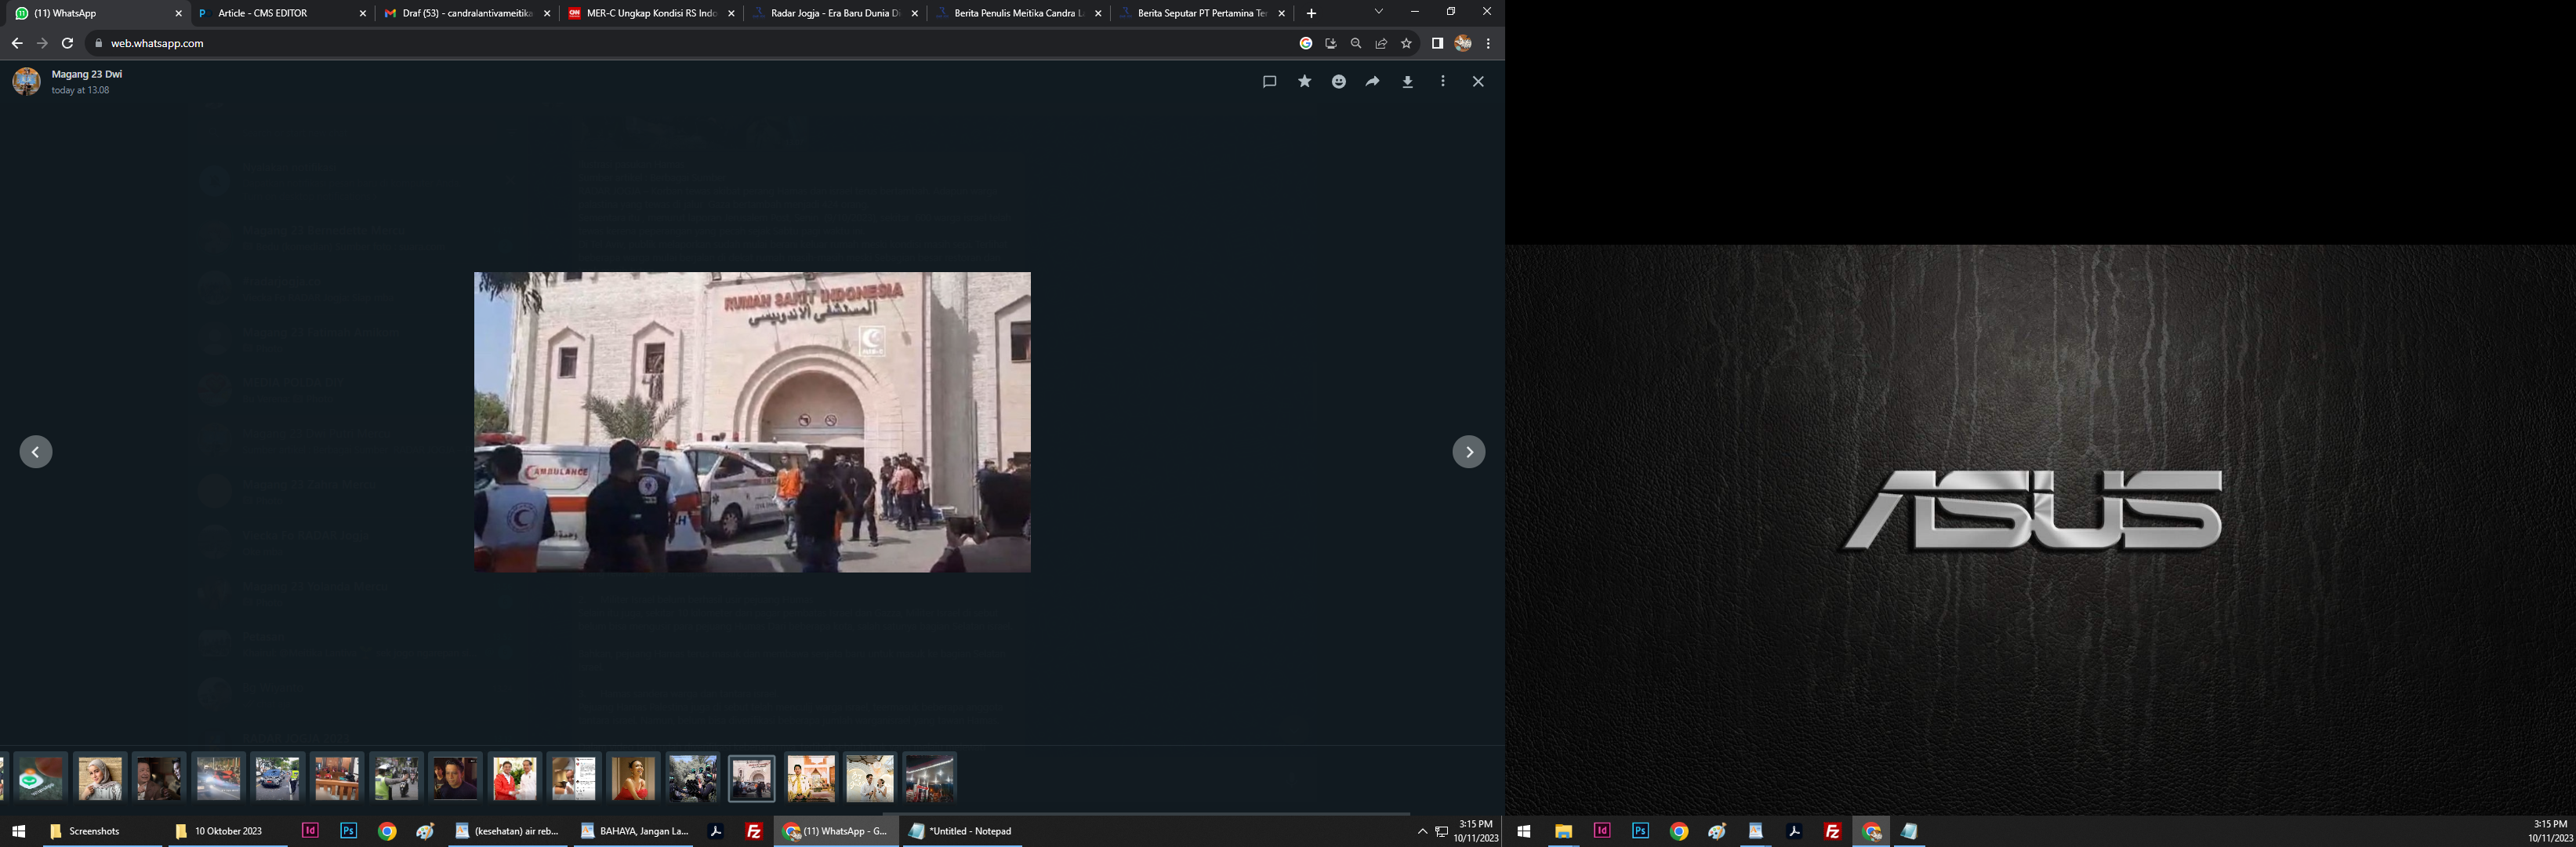Viewport: 2576px width, 847px height.
Task: Select the last thumbnail in the strip
Action: pos(930,778)
